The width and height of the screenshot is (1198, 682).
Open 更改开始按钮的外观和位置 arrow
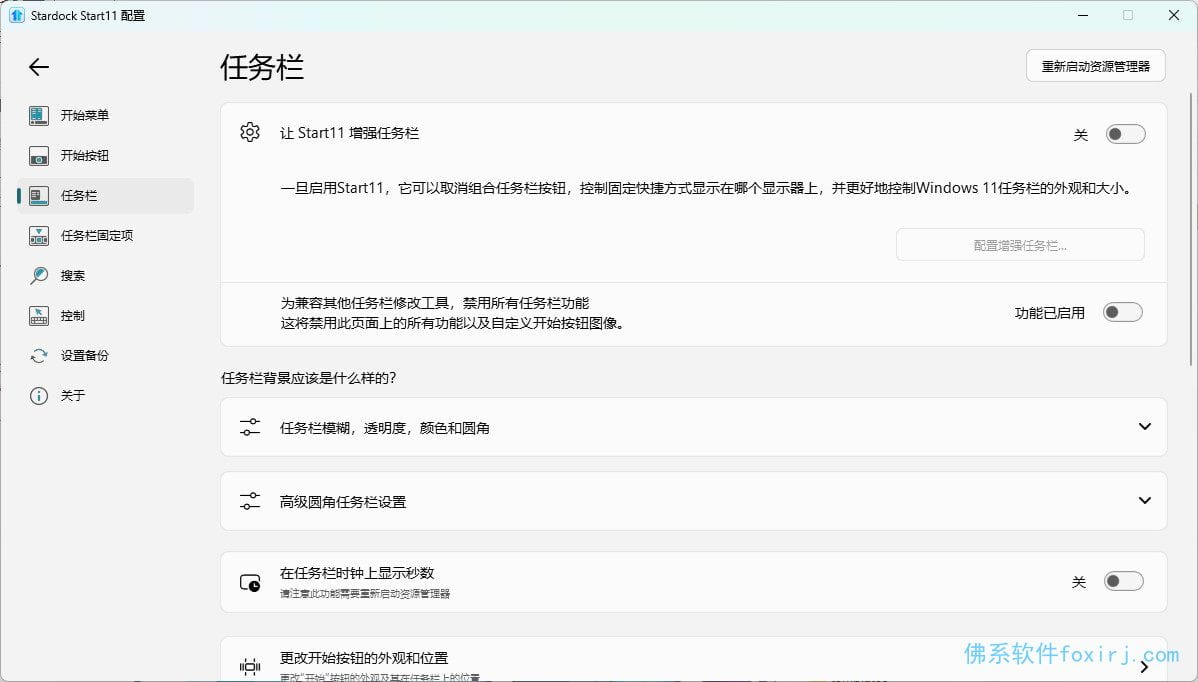(x=1144, y=667)
